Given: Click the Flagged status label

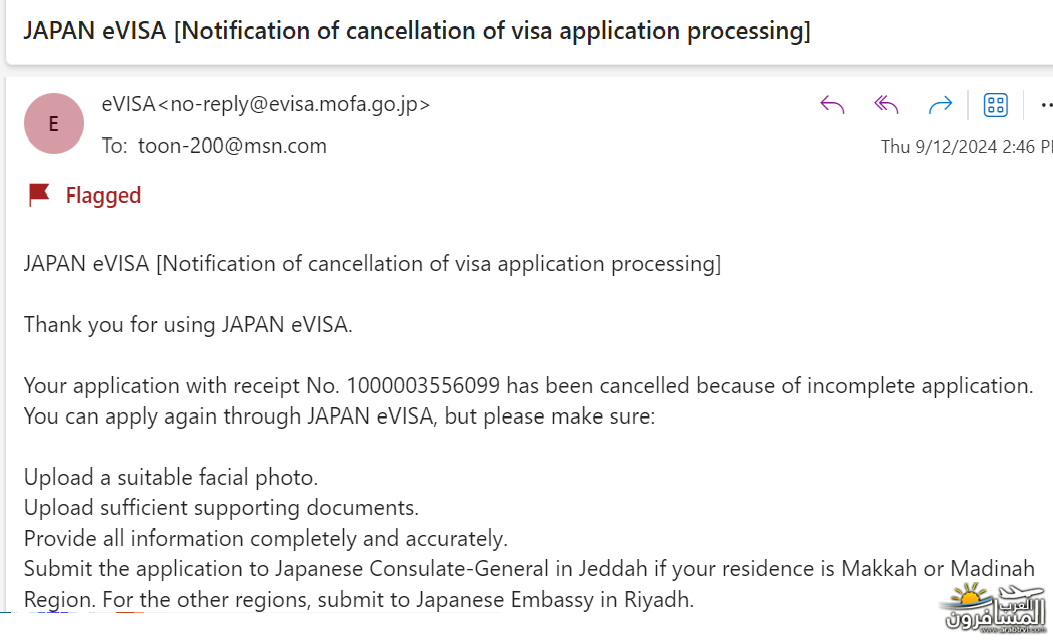Looking at the screenshot, I should point(103,195).
